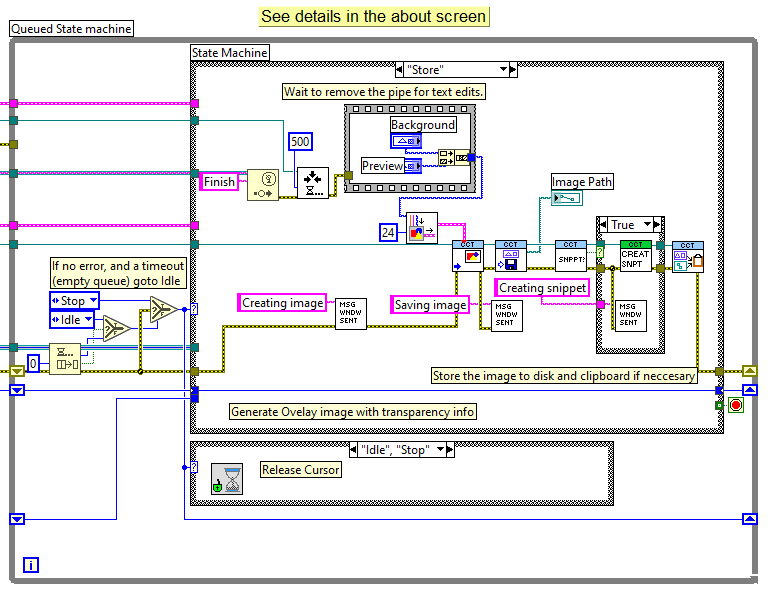This screenshot has width=774, height=596.
Task: Go to previous case of "Store" structure
Action: pyautogui.click(x=399, y=70)
